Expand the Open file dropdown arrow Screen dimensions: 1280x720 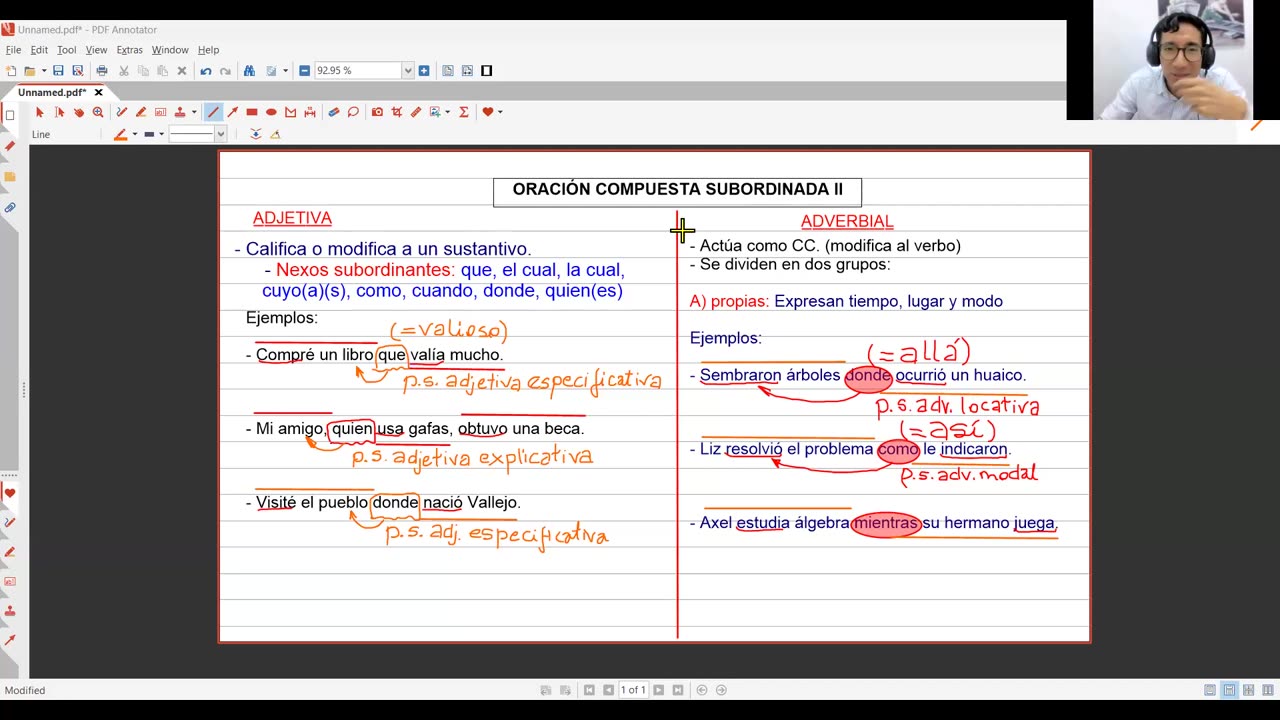tap(44, 71)
